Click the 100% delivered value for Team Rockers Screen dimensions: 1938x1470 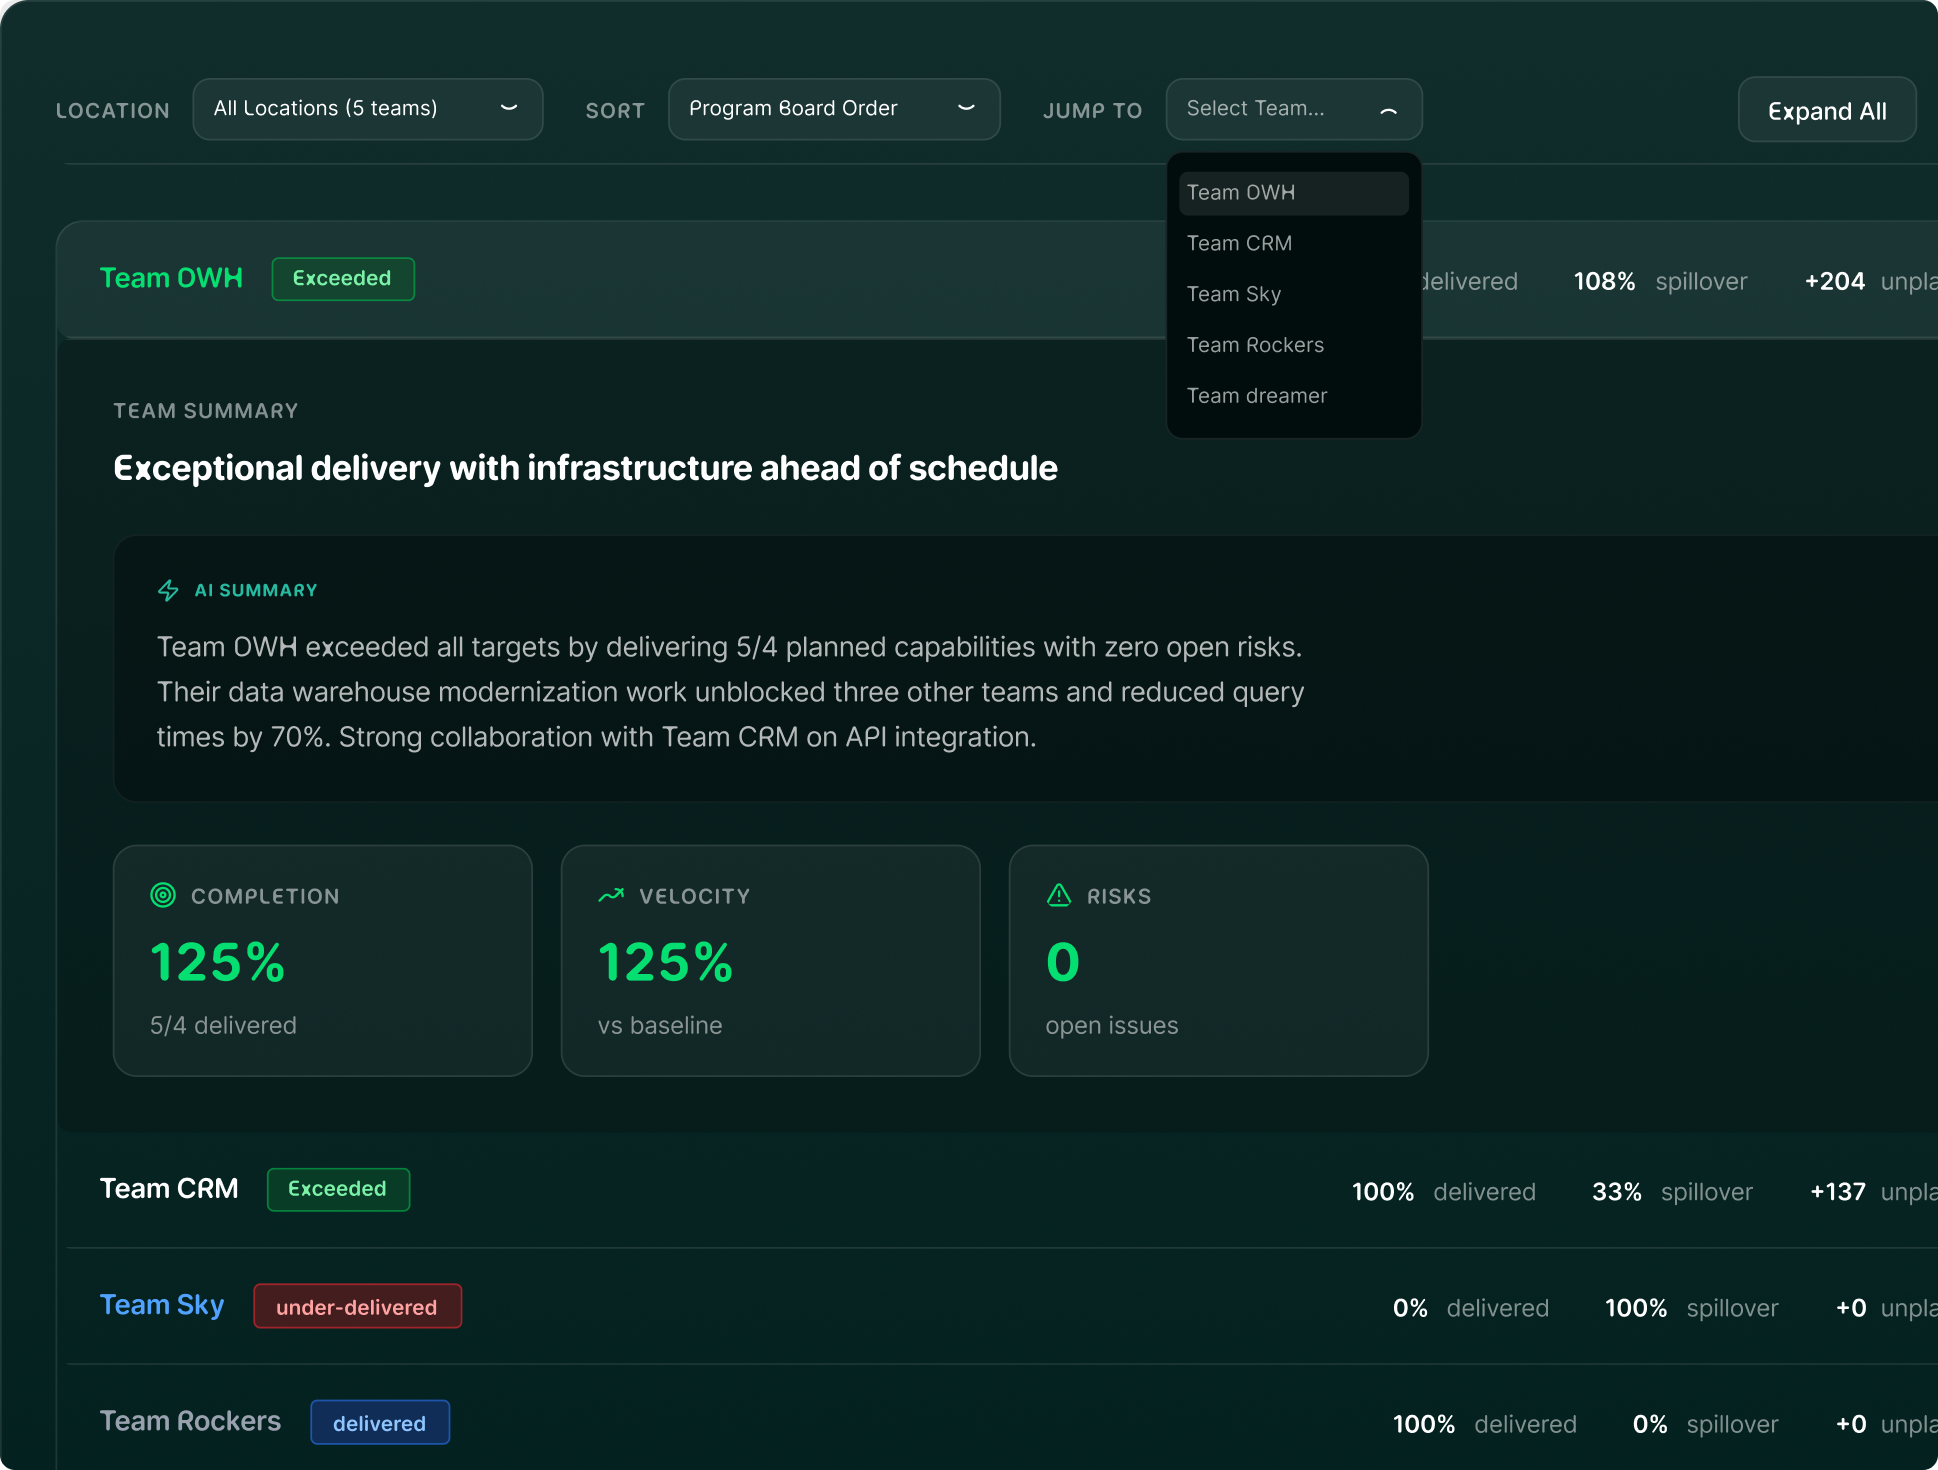[x=1424, y=1424]
